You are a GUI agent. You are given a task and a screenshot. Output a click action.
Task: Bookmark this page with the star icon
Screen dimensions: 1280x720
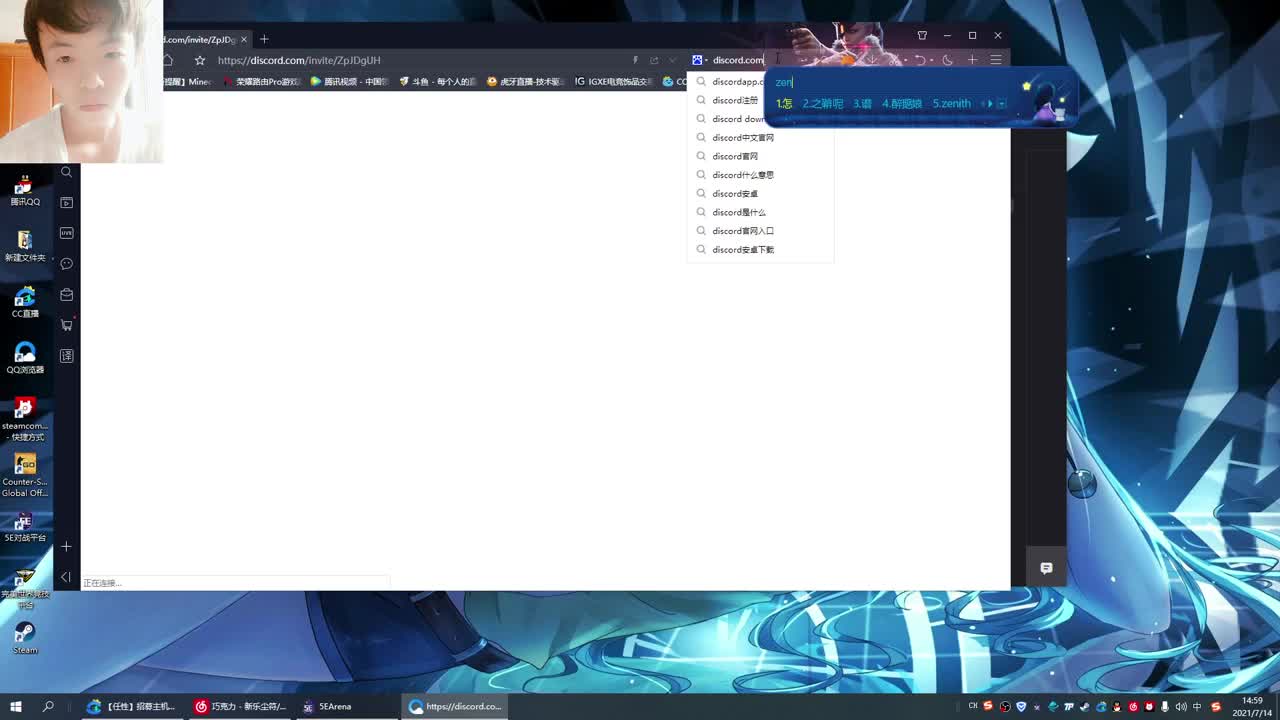tap(199, 60)
